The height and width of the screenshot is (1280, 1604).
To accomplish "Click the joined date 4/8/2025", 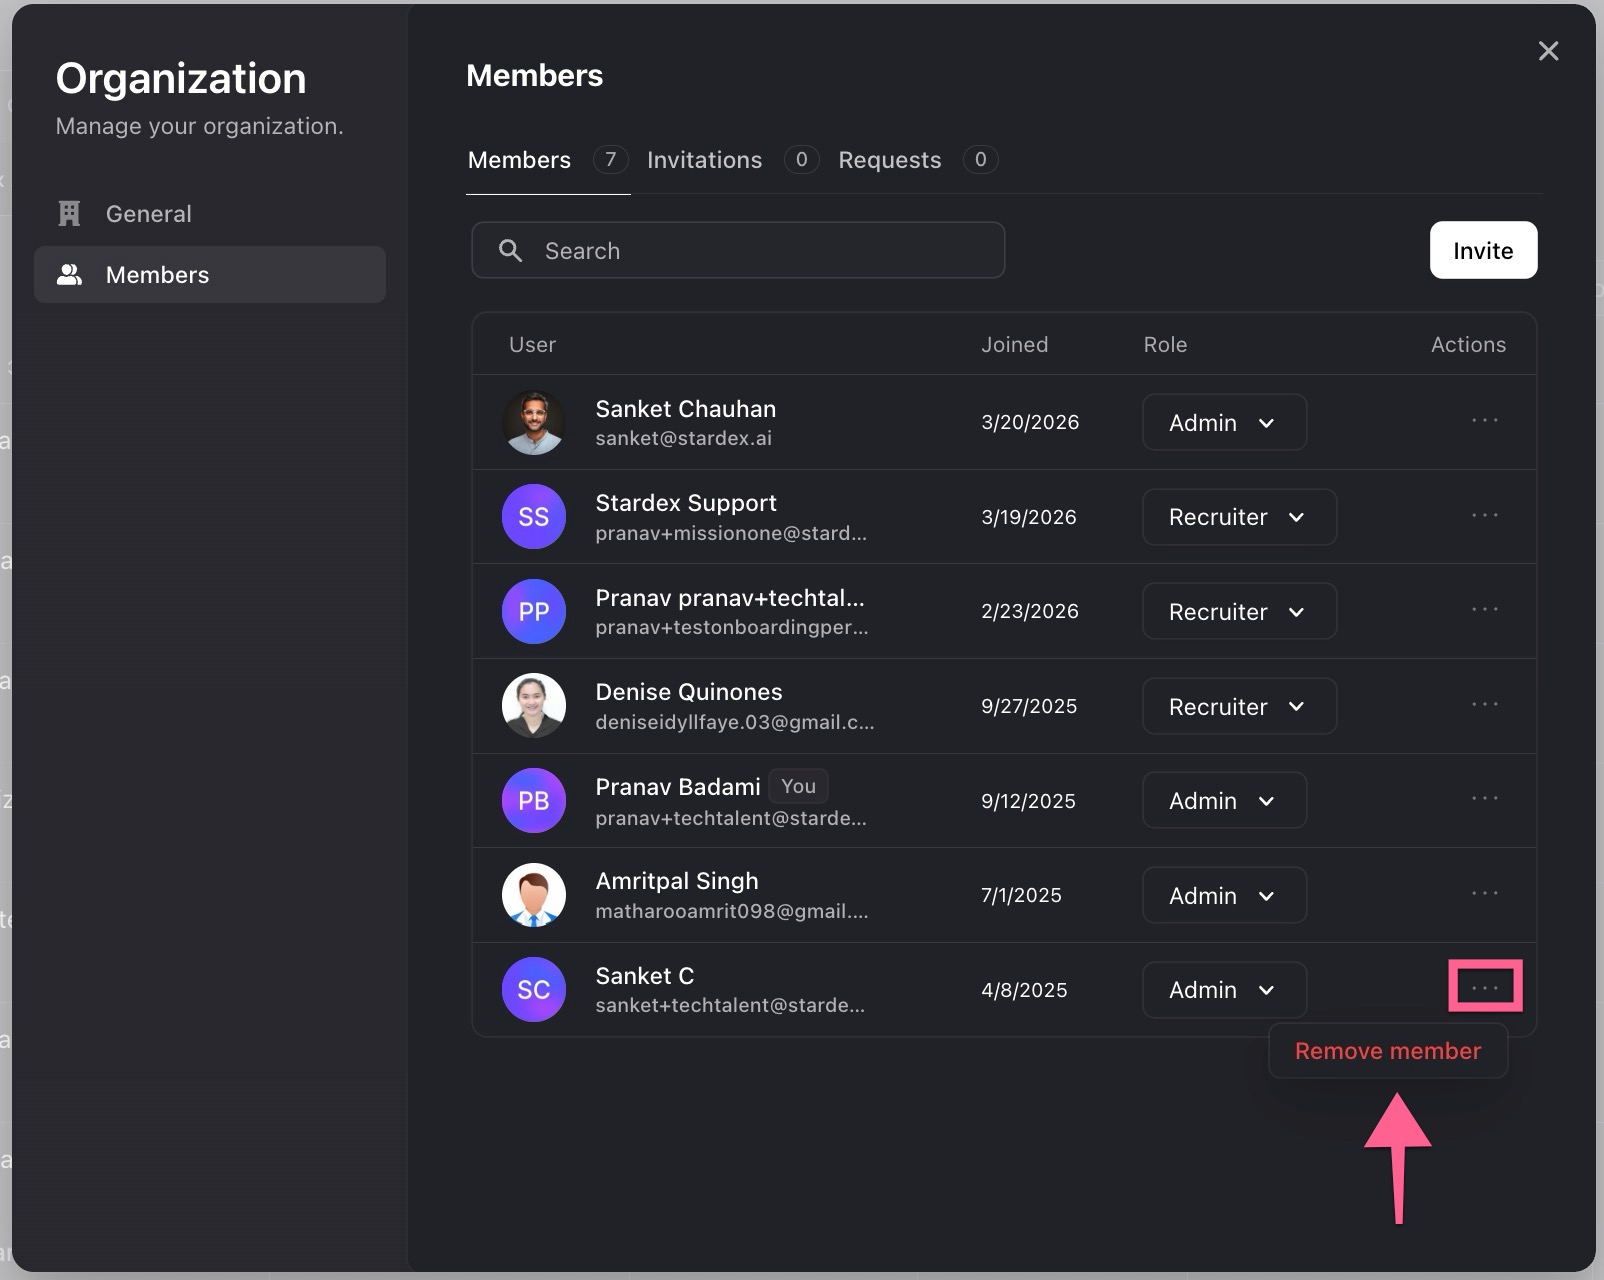I will [x=1024, y=990].
